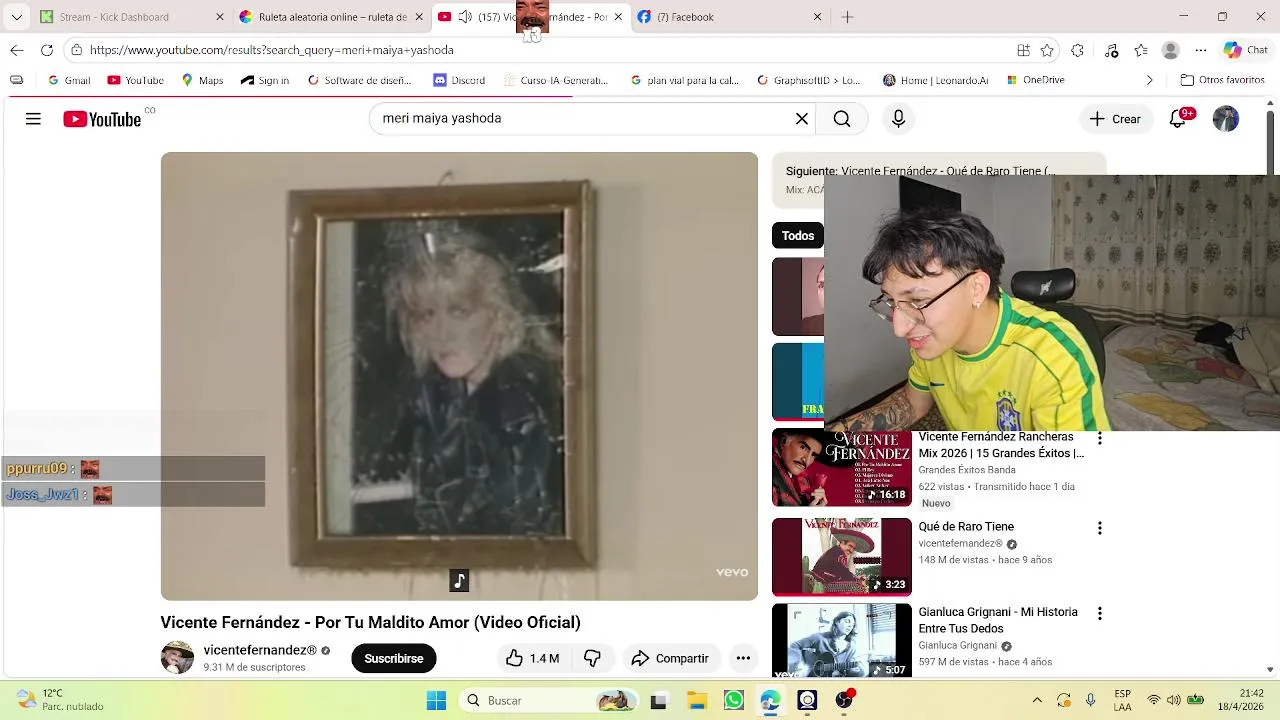
Task: Like the video with thumbs up
Action: (x=532, y=658)
